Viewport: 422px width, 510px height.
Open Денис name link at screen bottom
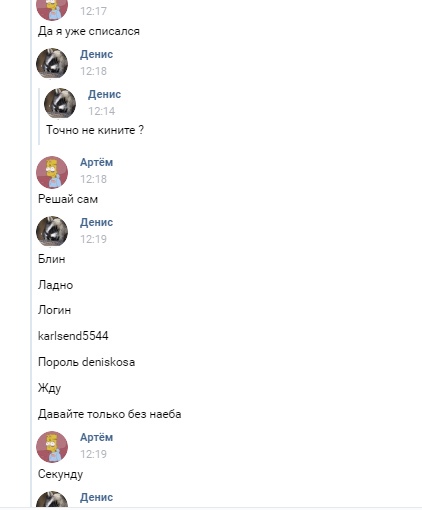(x=96, y=497)
